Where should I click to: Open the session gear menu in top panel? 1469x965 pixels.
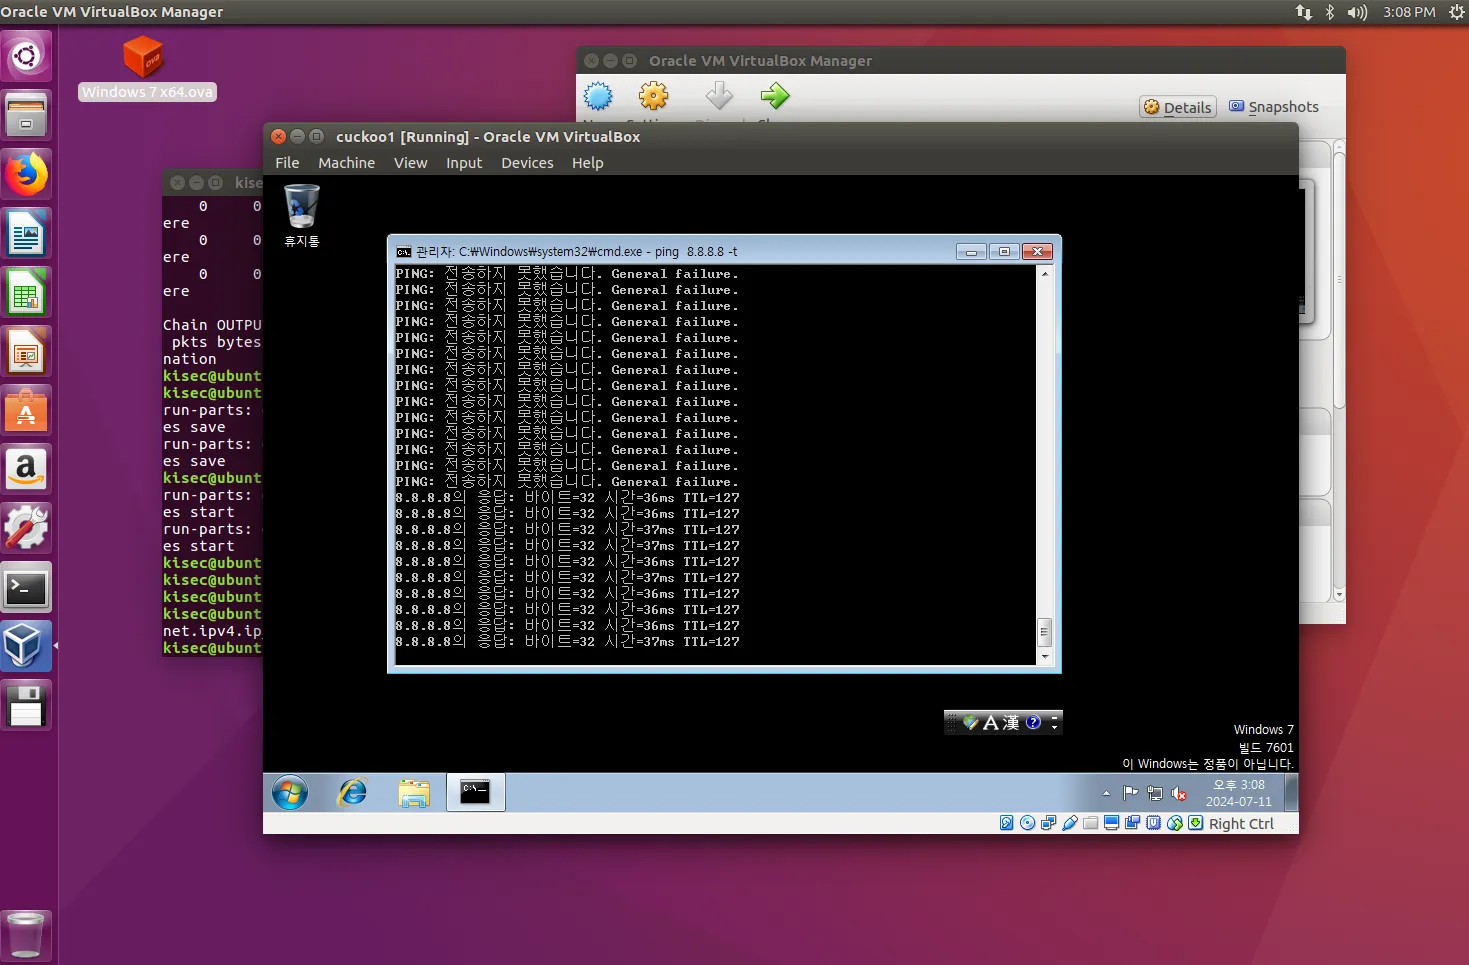1456,12
